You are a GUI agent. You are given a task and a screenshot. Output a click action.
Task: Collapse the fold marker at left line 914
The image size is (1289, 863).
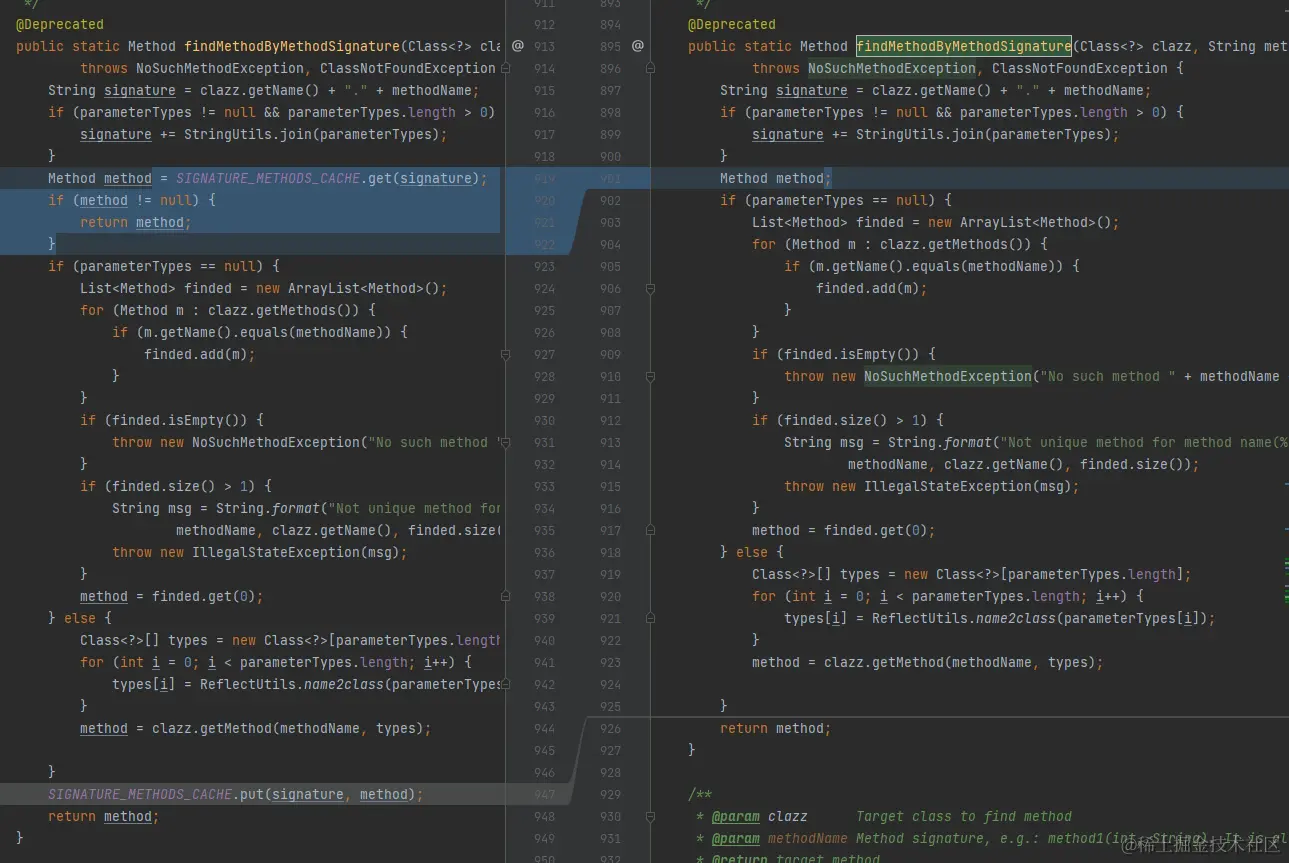click(505, 68)
